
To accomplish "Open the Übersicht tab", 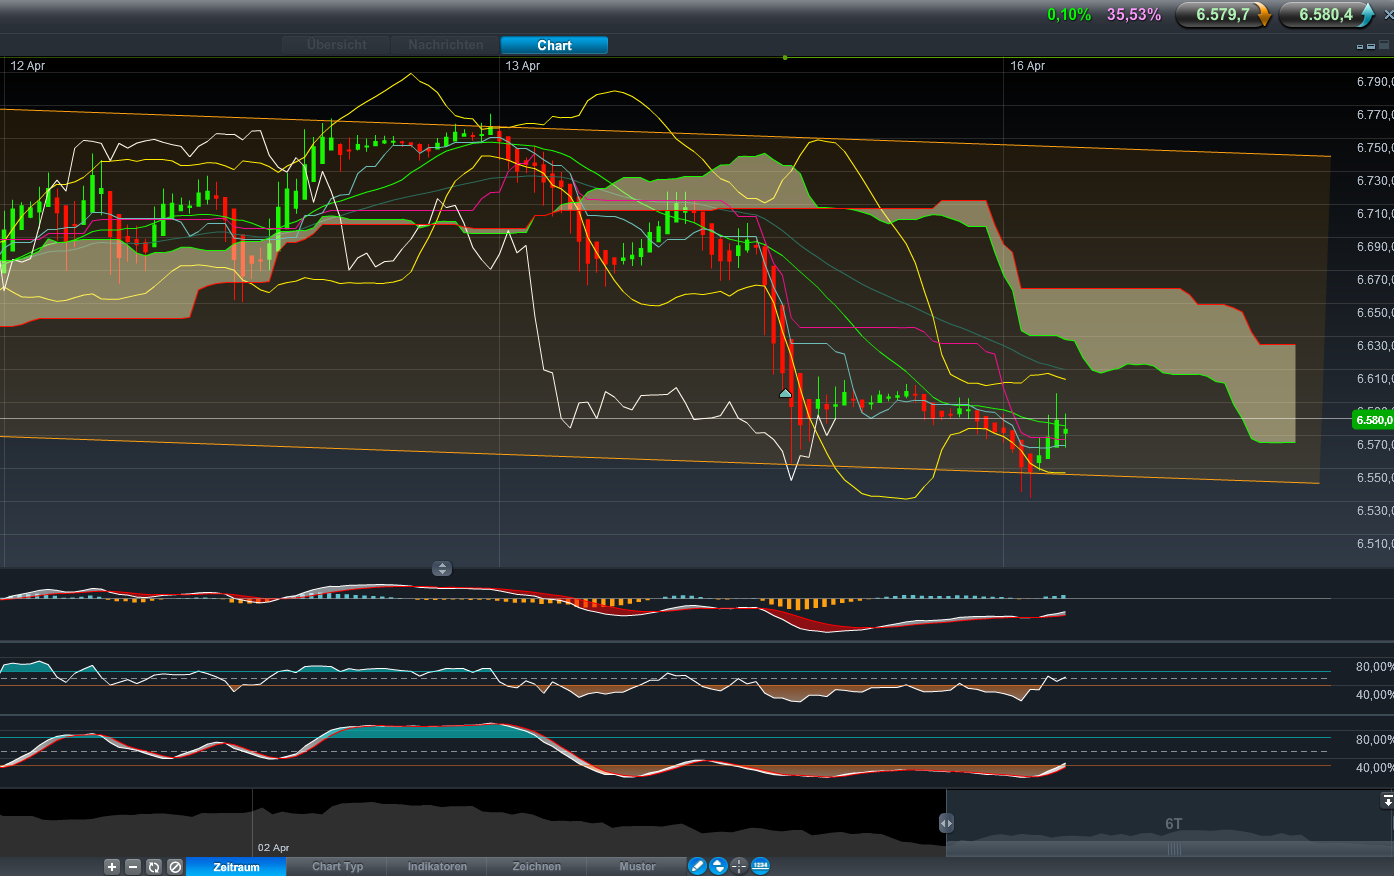I will pyautogui.click(x=337, y=45).
